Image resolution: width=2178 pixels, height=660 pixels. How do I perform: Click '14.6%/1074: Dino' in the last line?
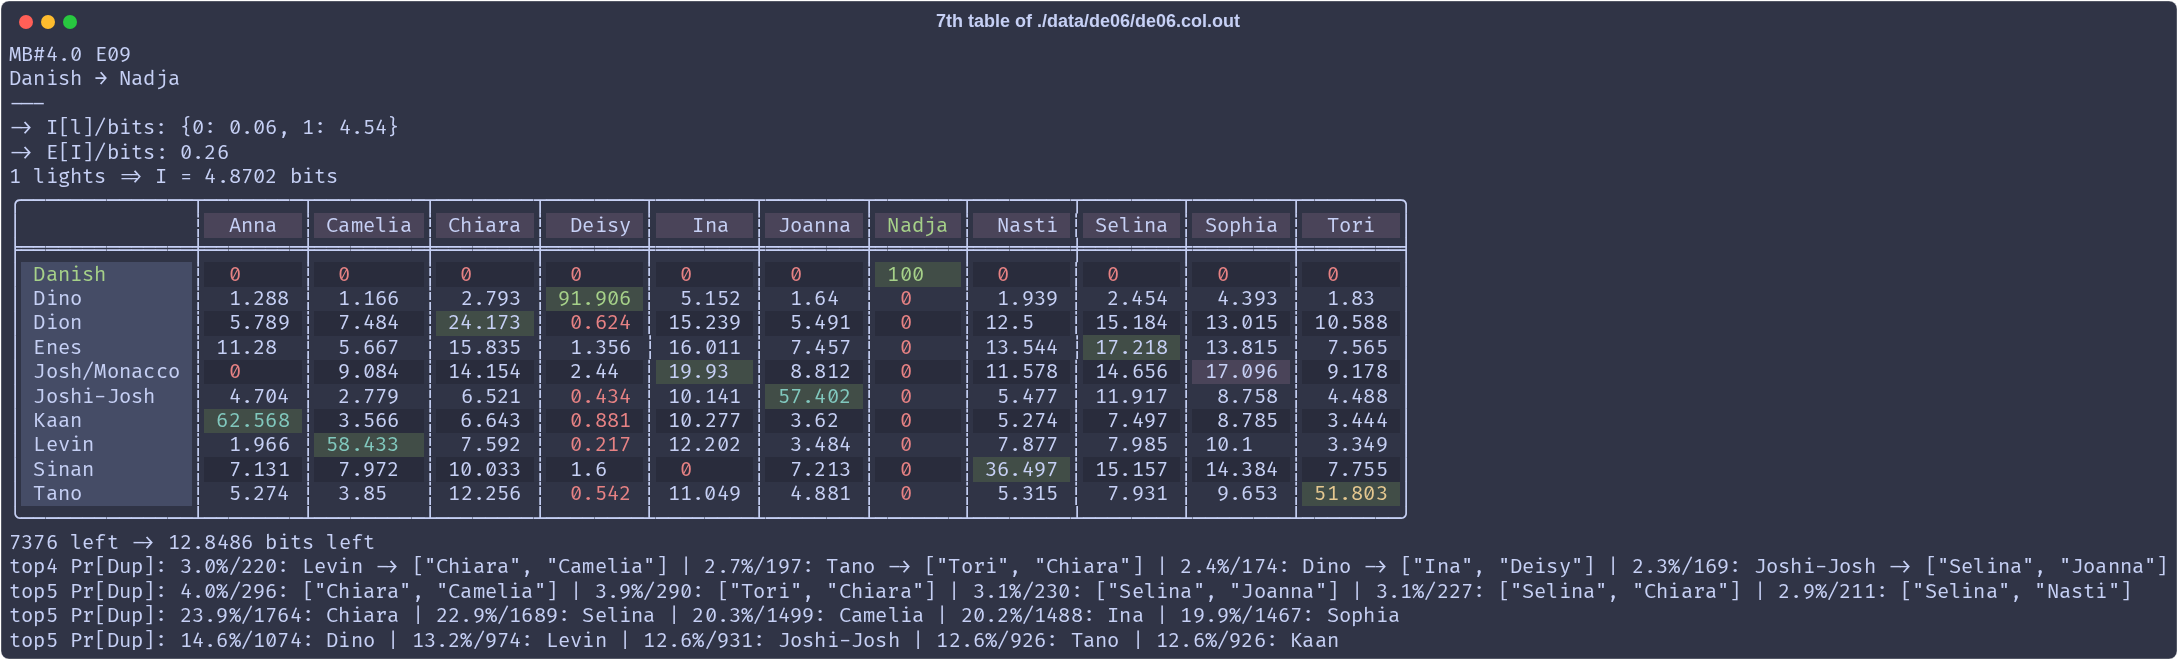[x=277, y=641]
